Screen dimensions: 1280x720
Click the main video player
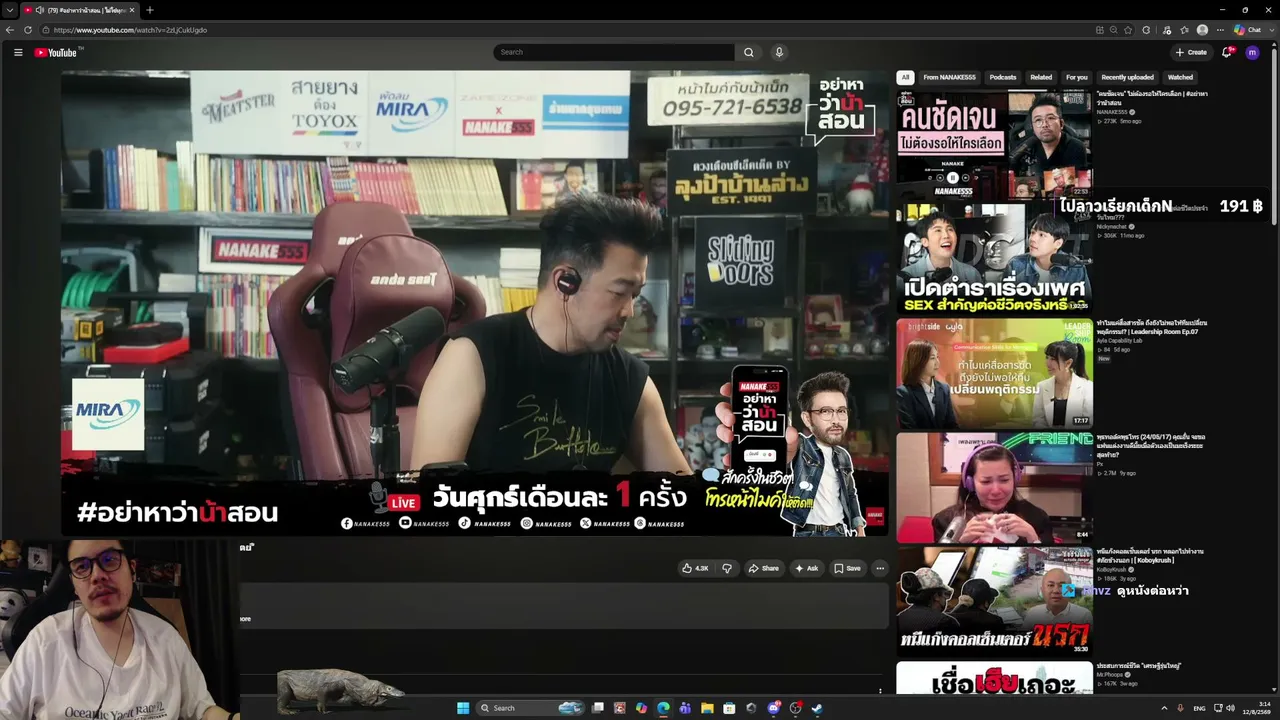click(475, 303)
